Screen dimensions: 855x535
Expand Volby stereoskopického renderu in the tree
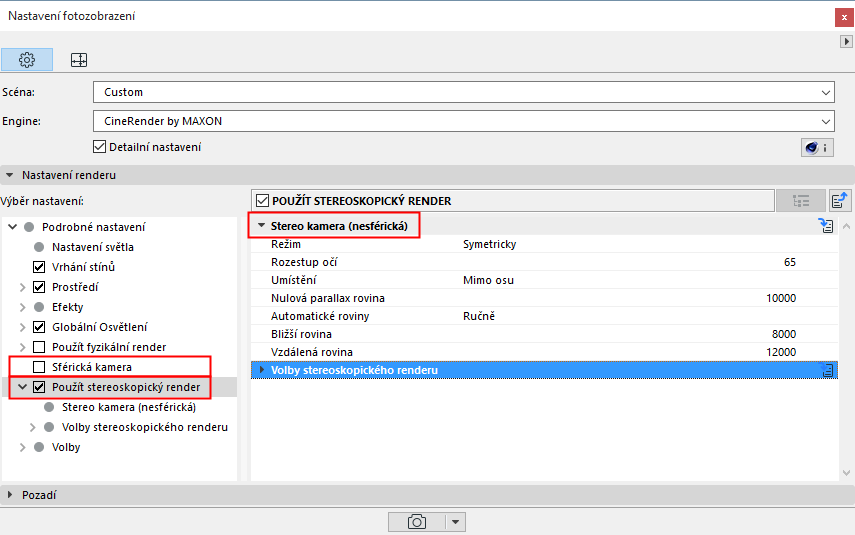tap(32, 427)
